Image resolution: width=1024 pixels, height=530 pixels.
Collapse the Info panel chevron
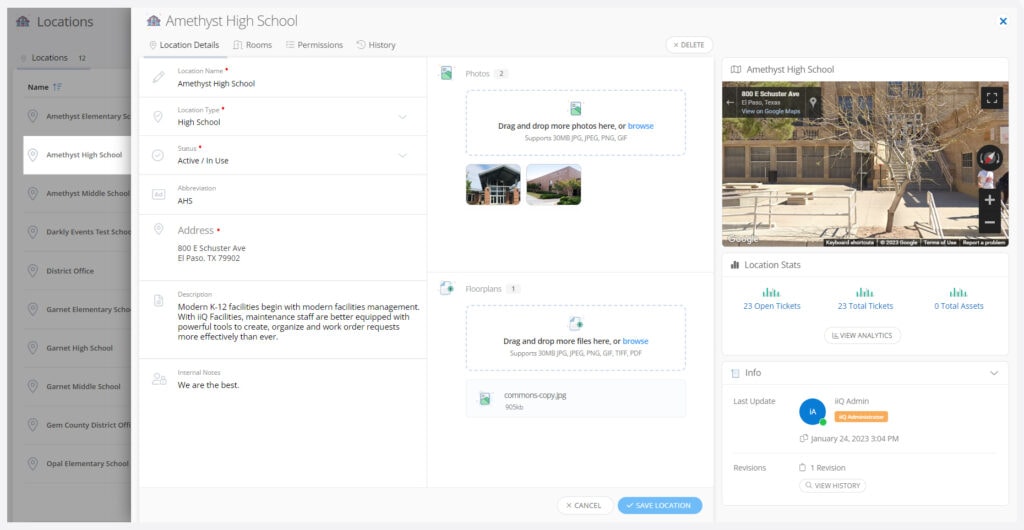(x=994, y=373)
